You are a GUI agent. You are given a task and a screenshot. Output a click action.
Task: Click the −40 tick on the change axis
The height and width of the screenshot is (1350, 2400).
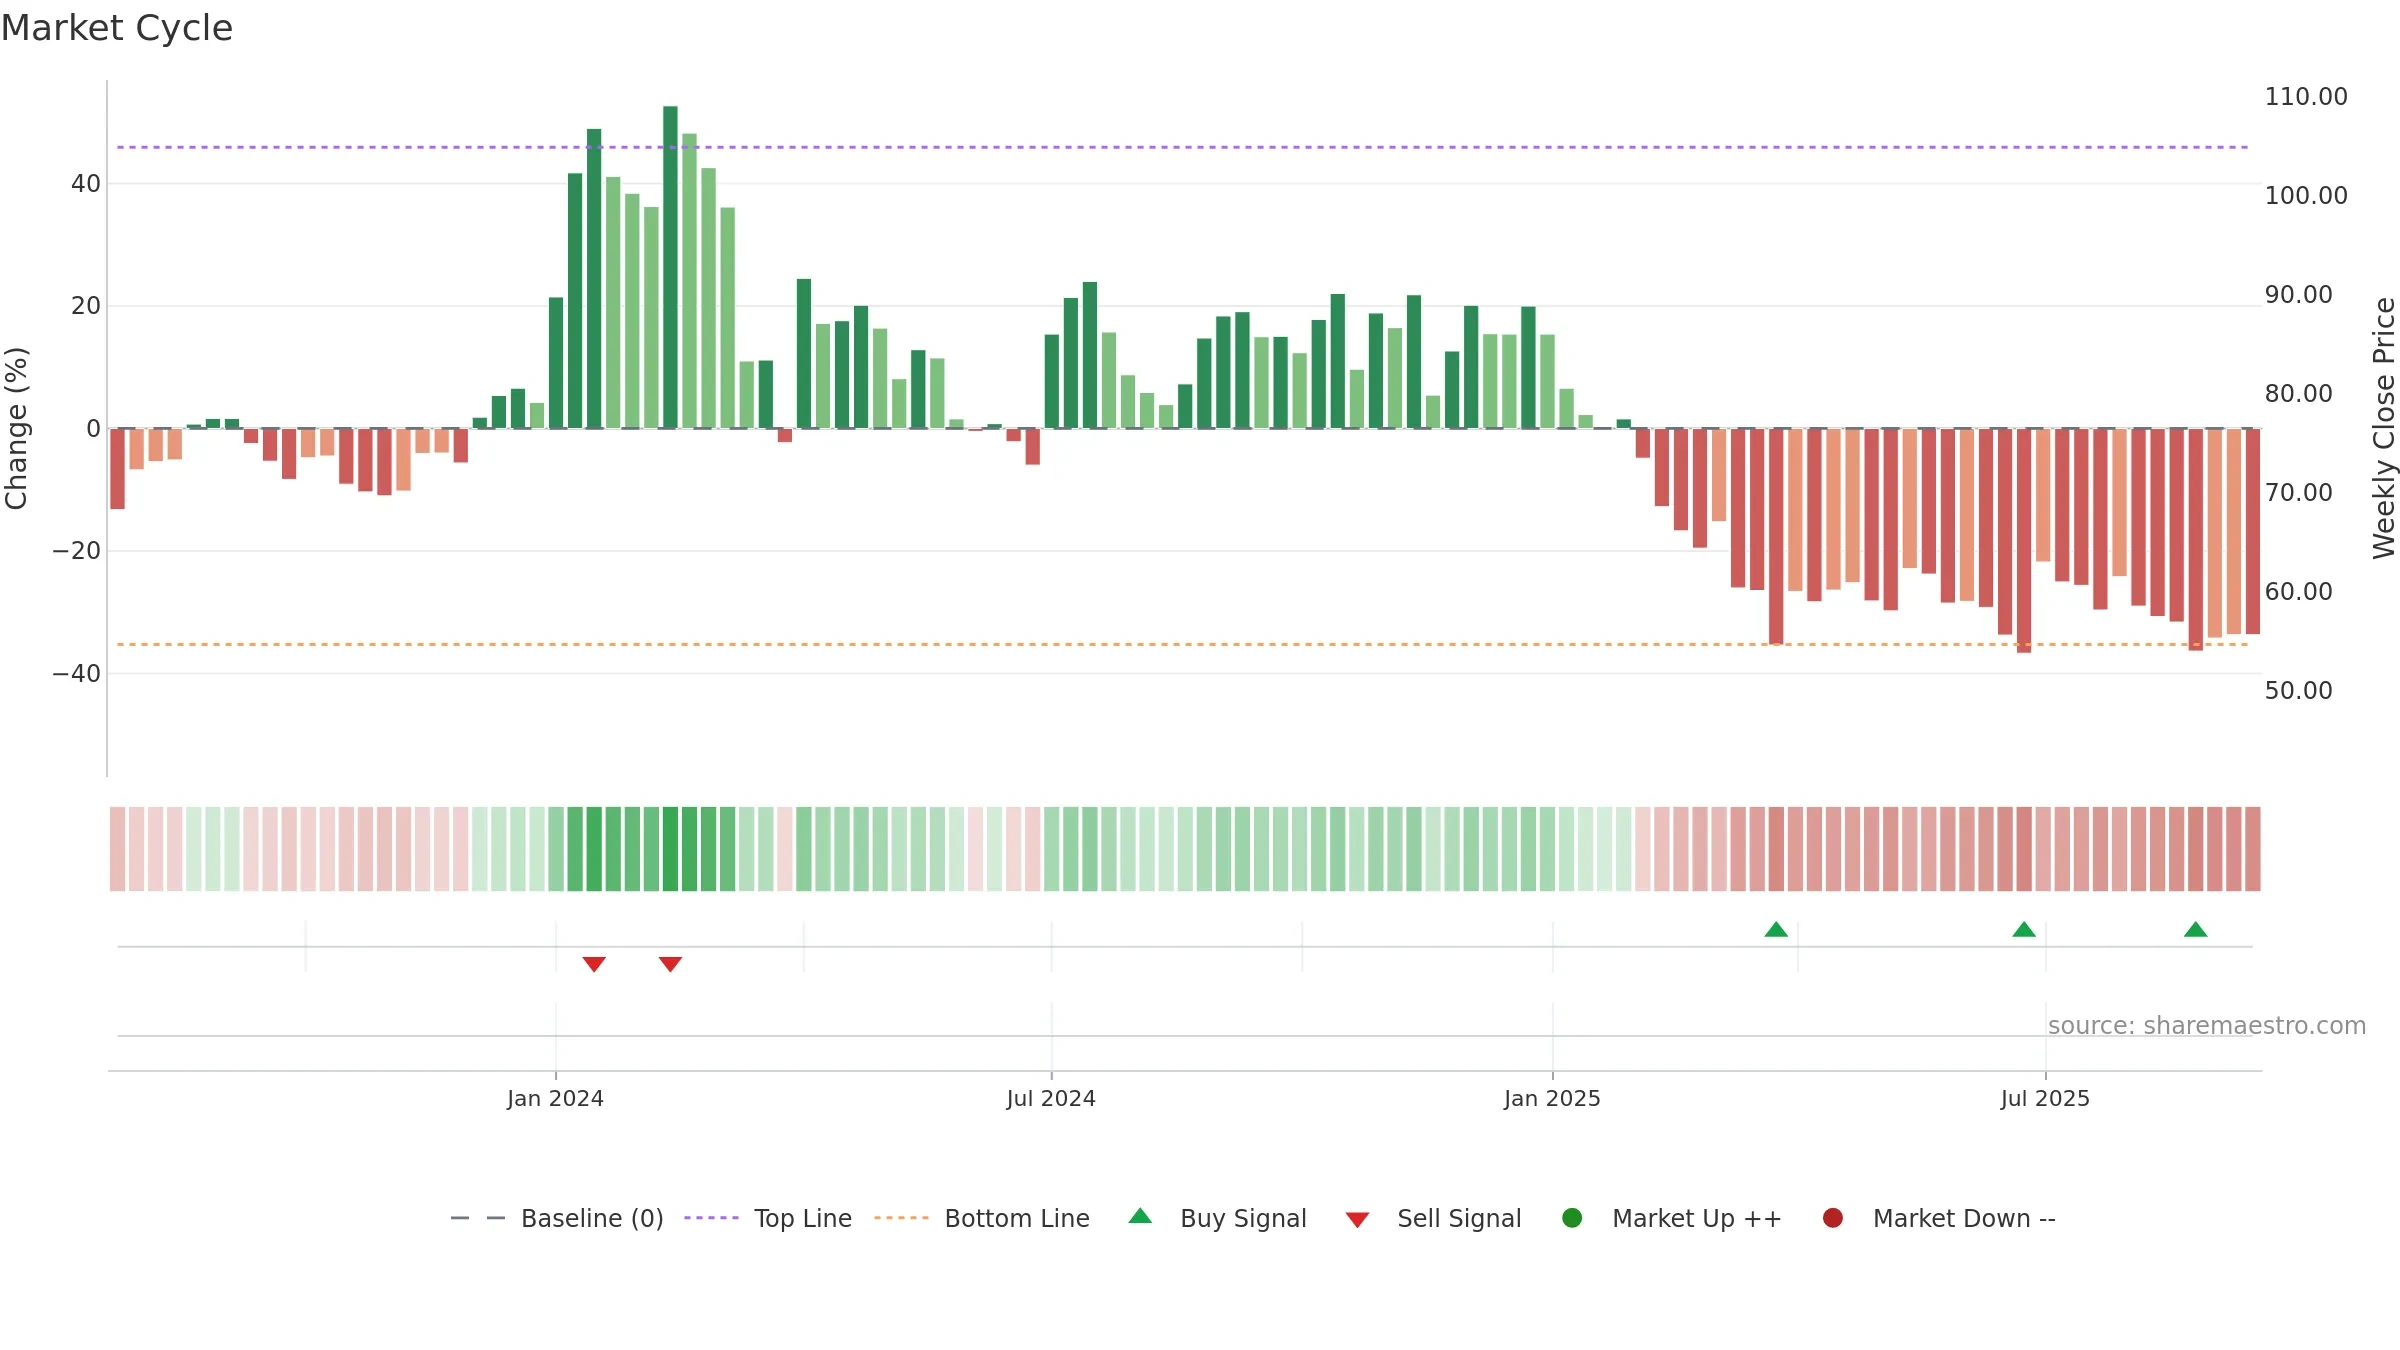[x=77, y=674]
